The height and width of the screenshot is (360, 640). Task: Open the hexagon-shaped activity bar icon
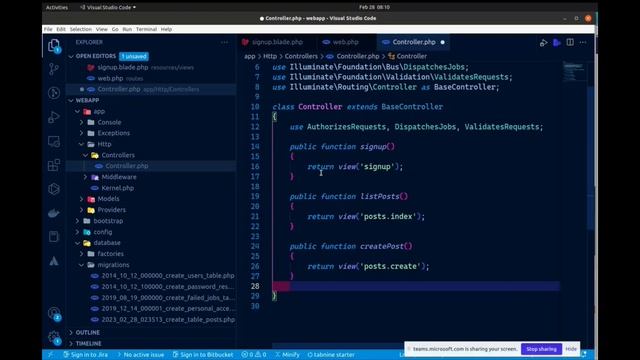pos(54,189)
